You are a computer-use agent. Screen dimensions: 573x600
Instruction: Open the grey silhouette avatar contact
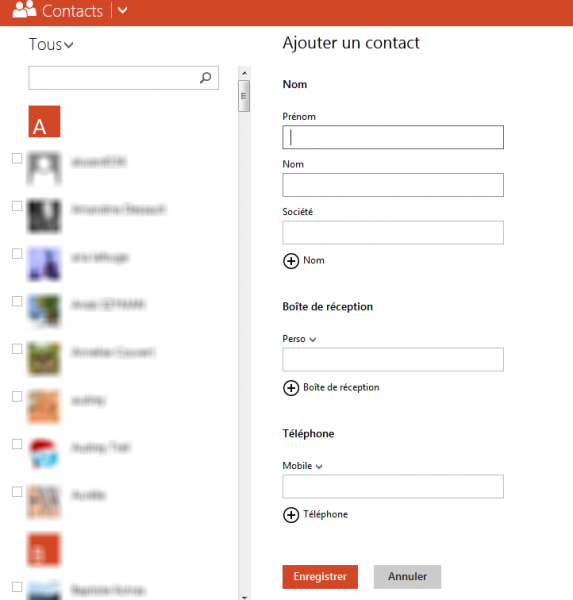pyautogui.click(x=44, y=168)
